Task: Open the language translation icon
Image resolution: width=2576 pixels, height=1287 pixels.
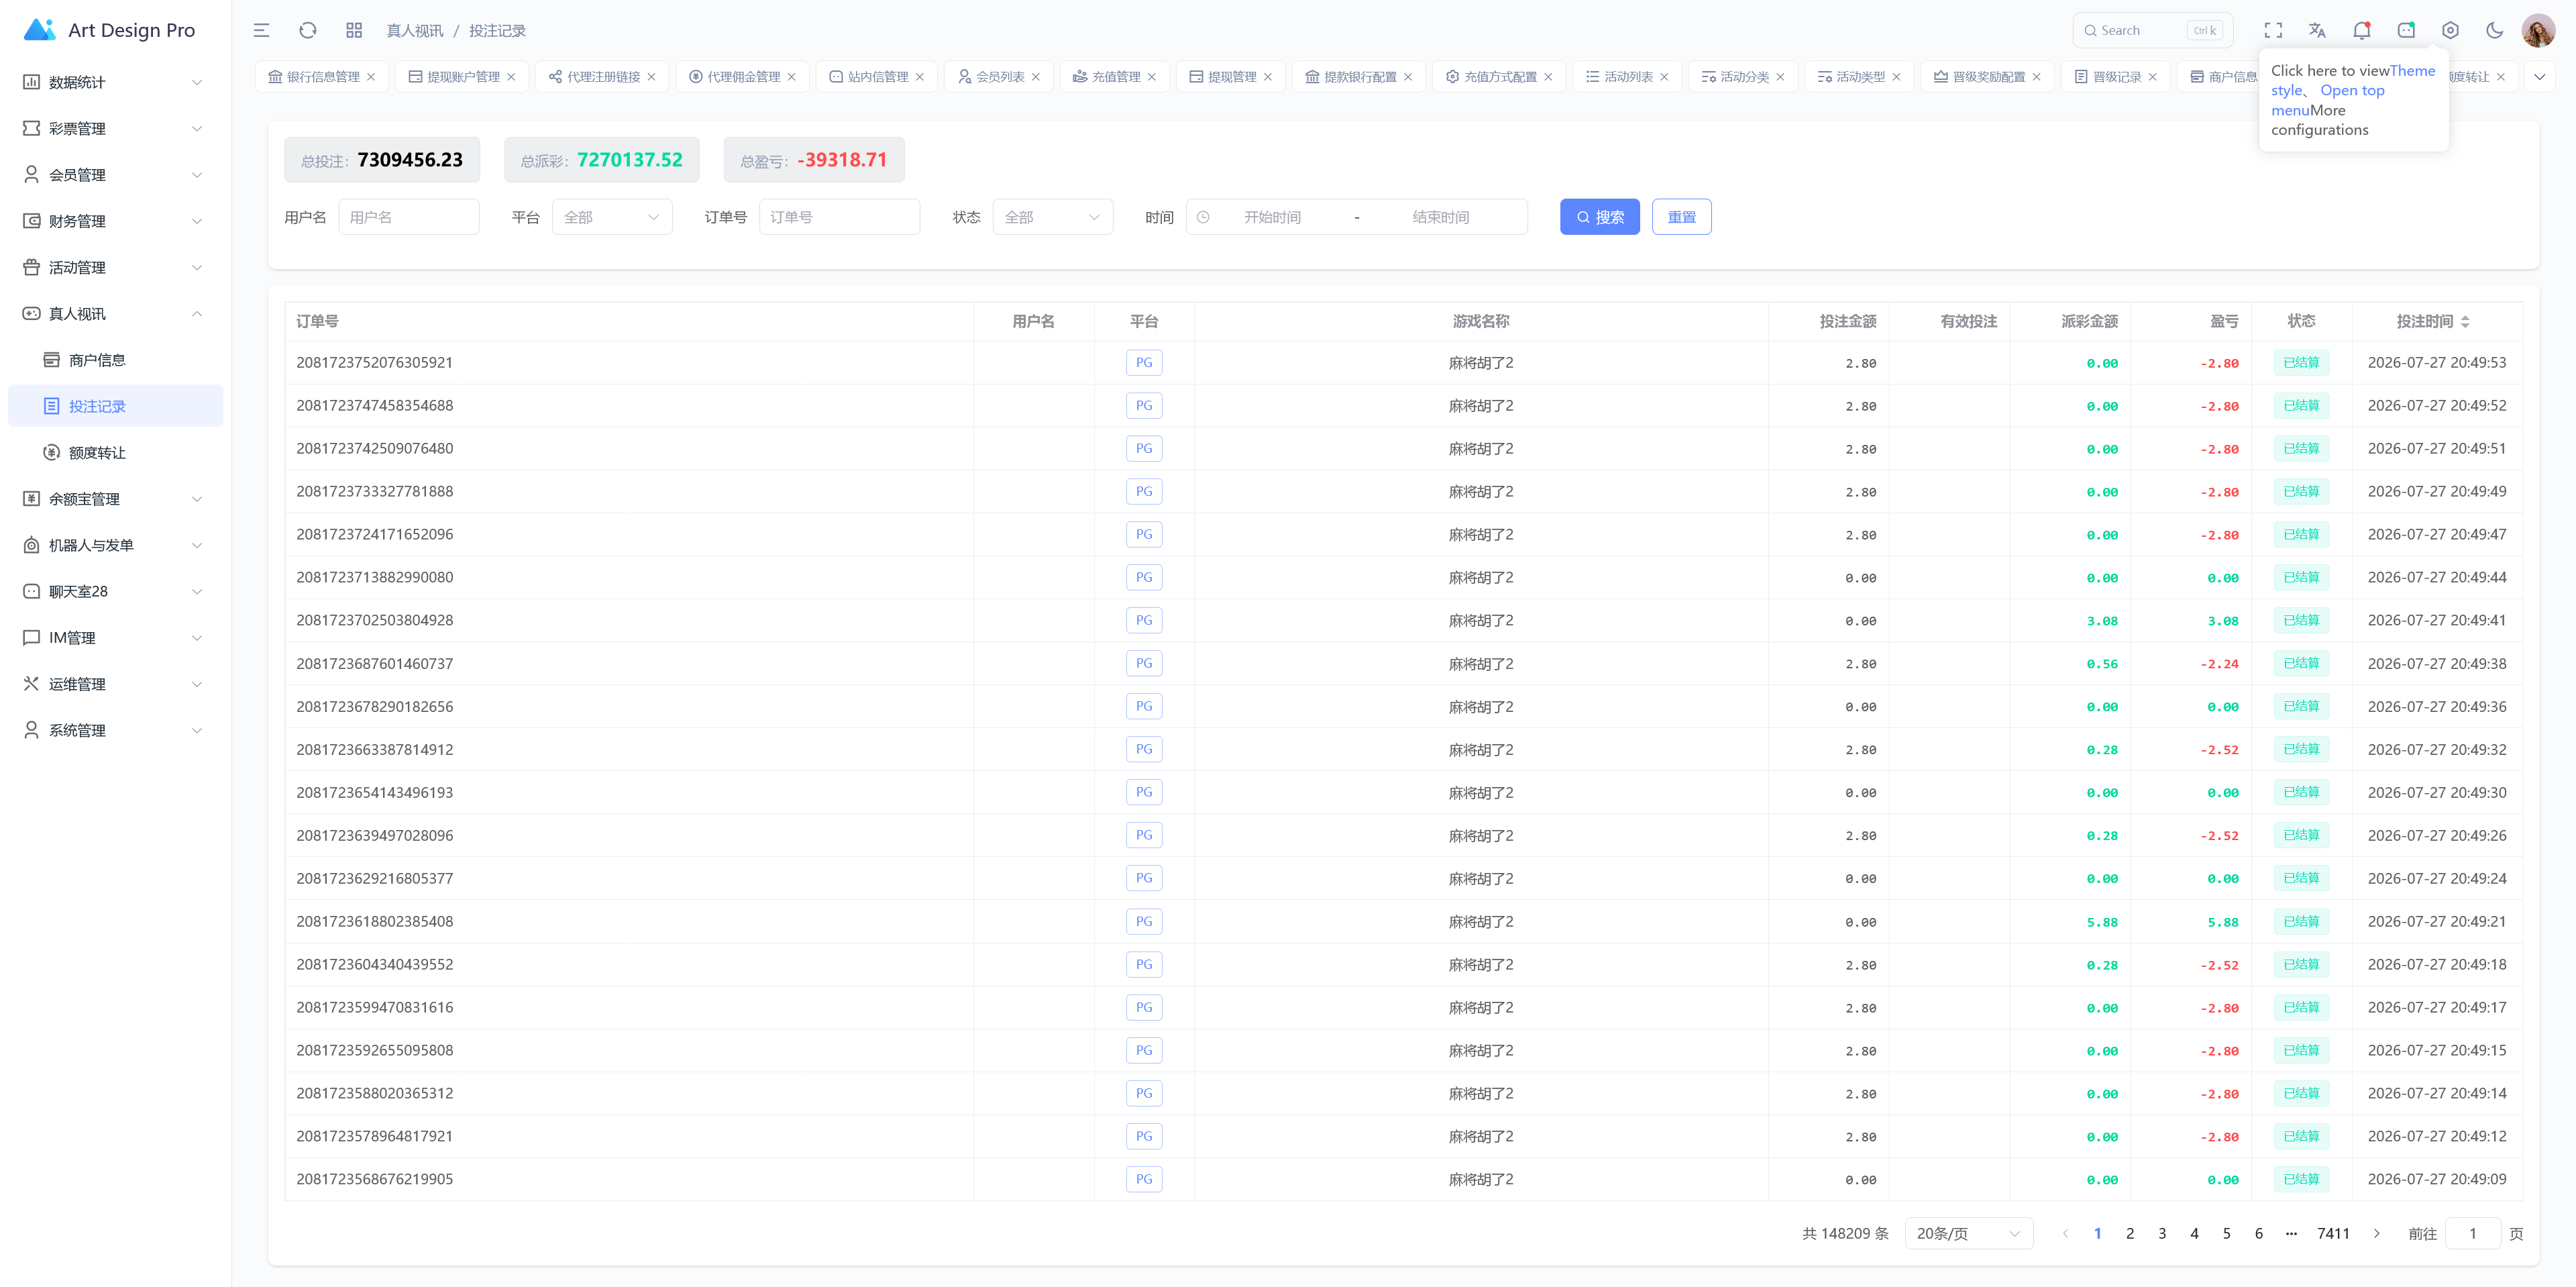Action: (x=2317, y=30)
